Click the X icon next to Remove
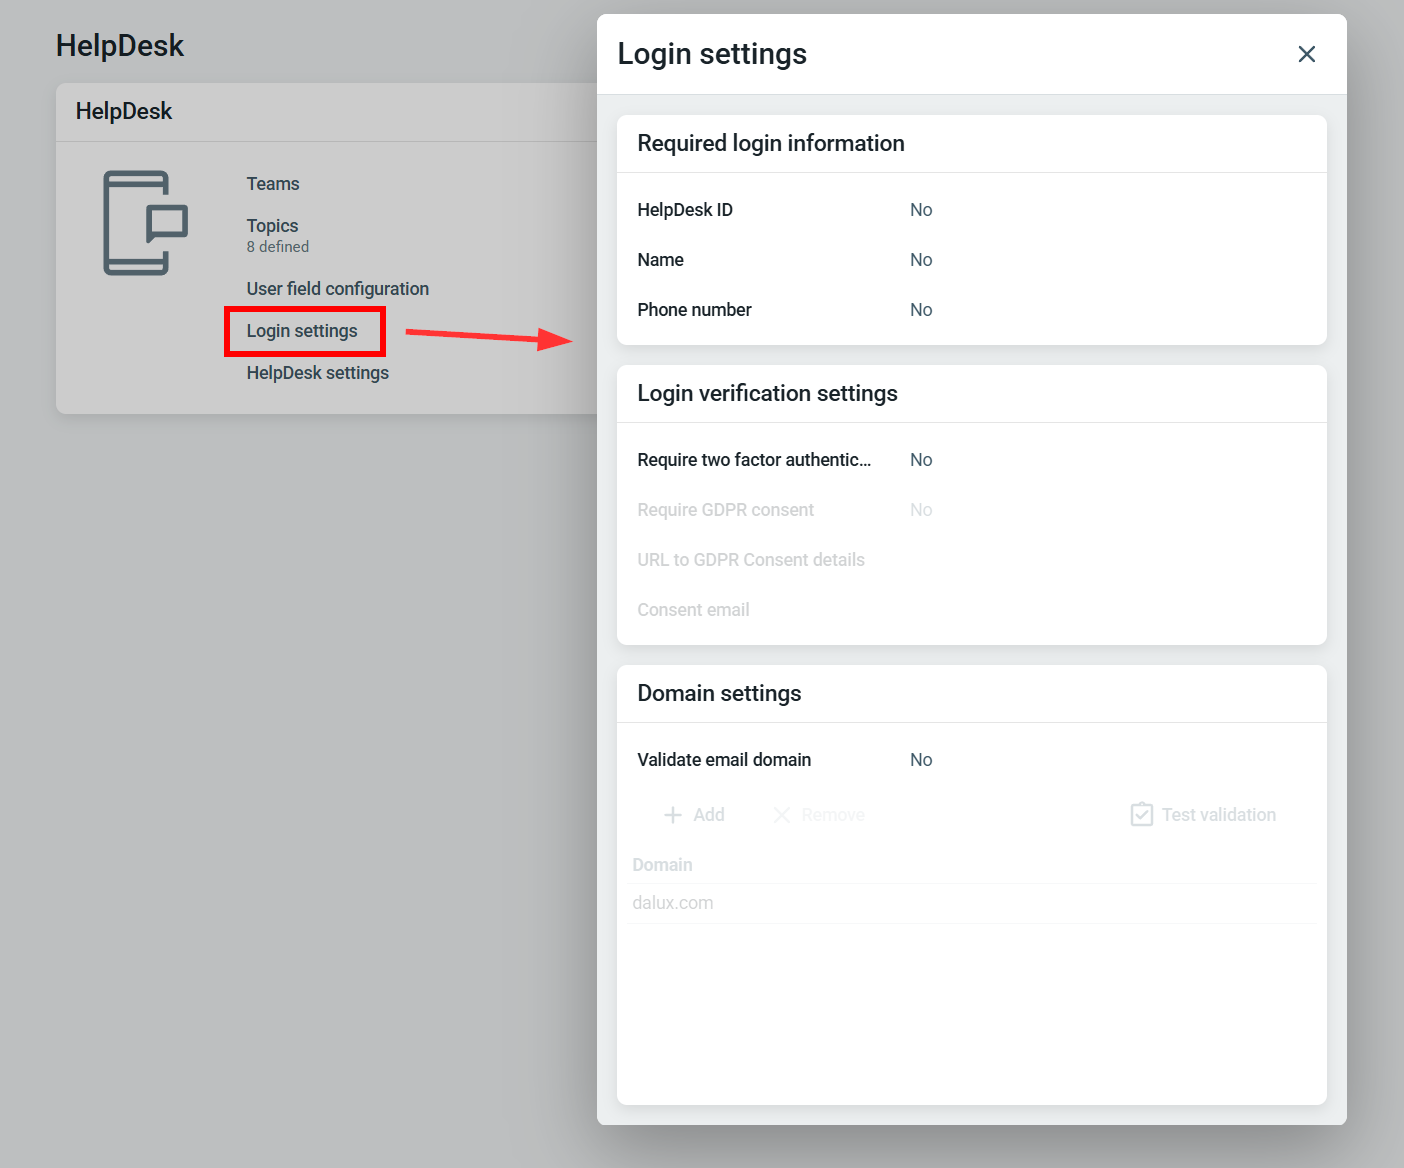Screen dimensions: 1404x1168 [x=782, y=815]
